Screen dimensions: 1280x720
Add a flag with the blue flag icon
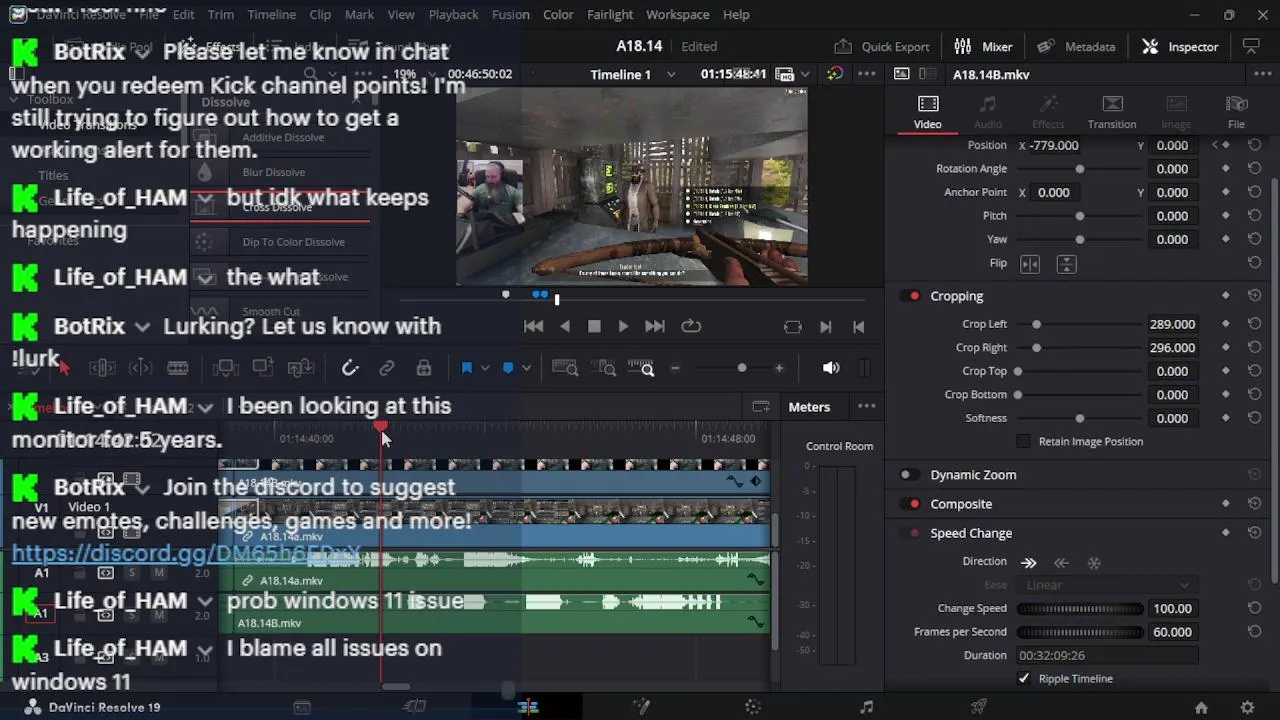click(466, 368)
